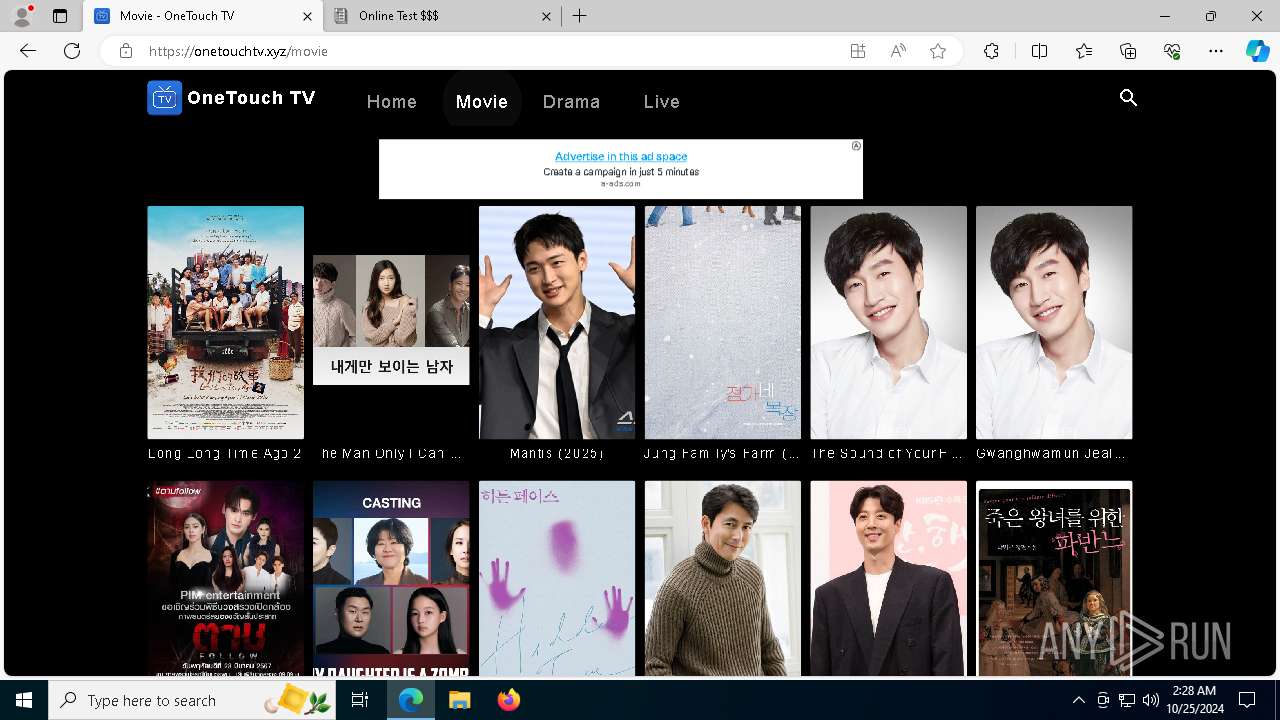Open Task View on the taskbar

tap(360, 700)
